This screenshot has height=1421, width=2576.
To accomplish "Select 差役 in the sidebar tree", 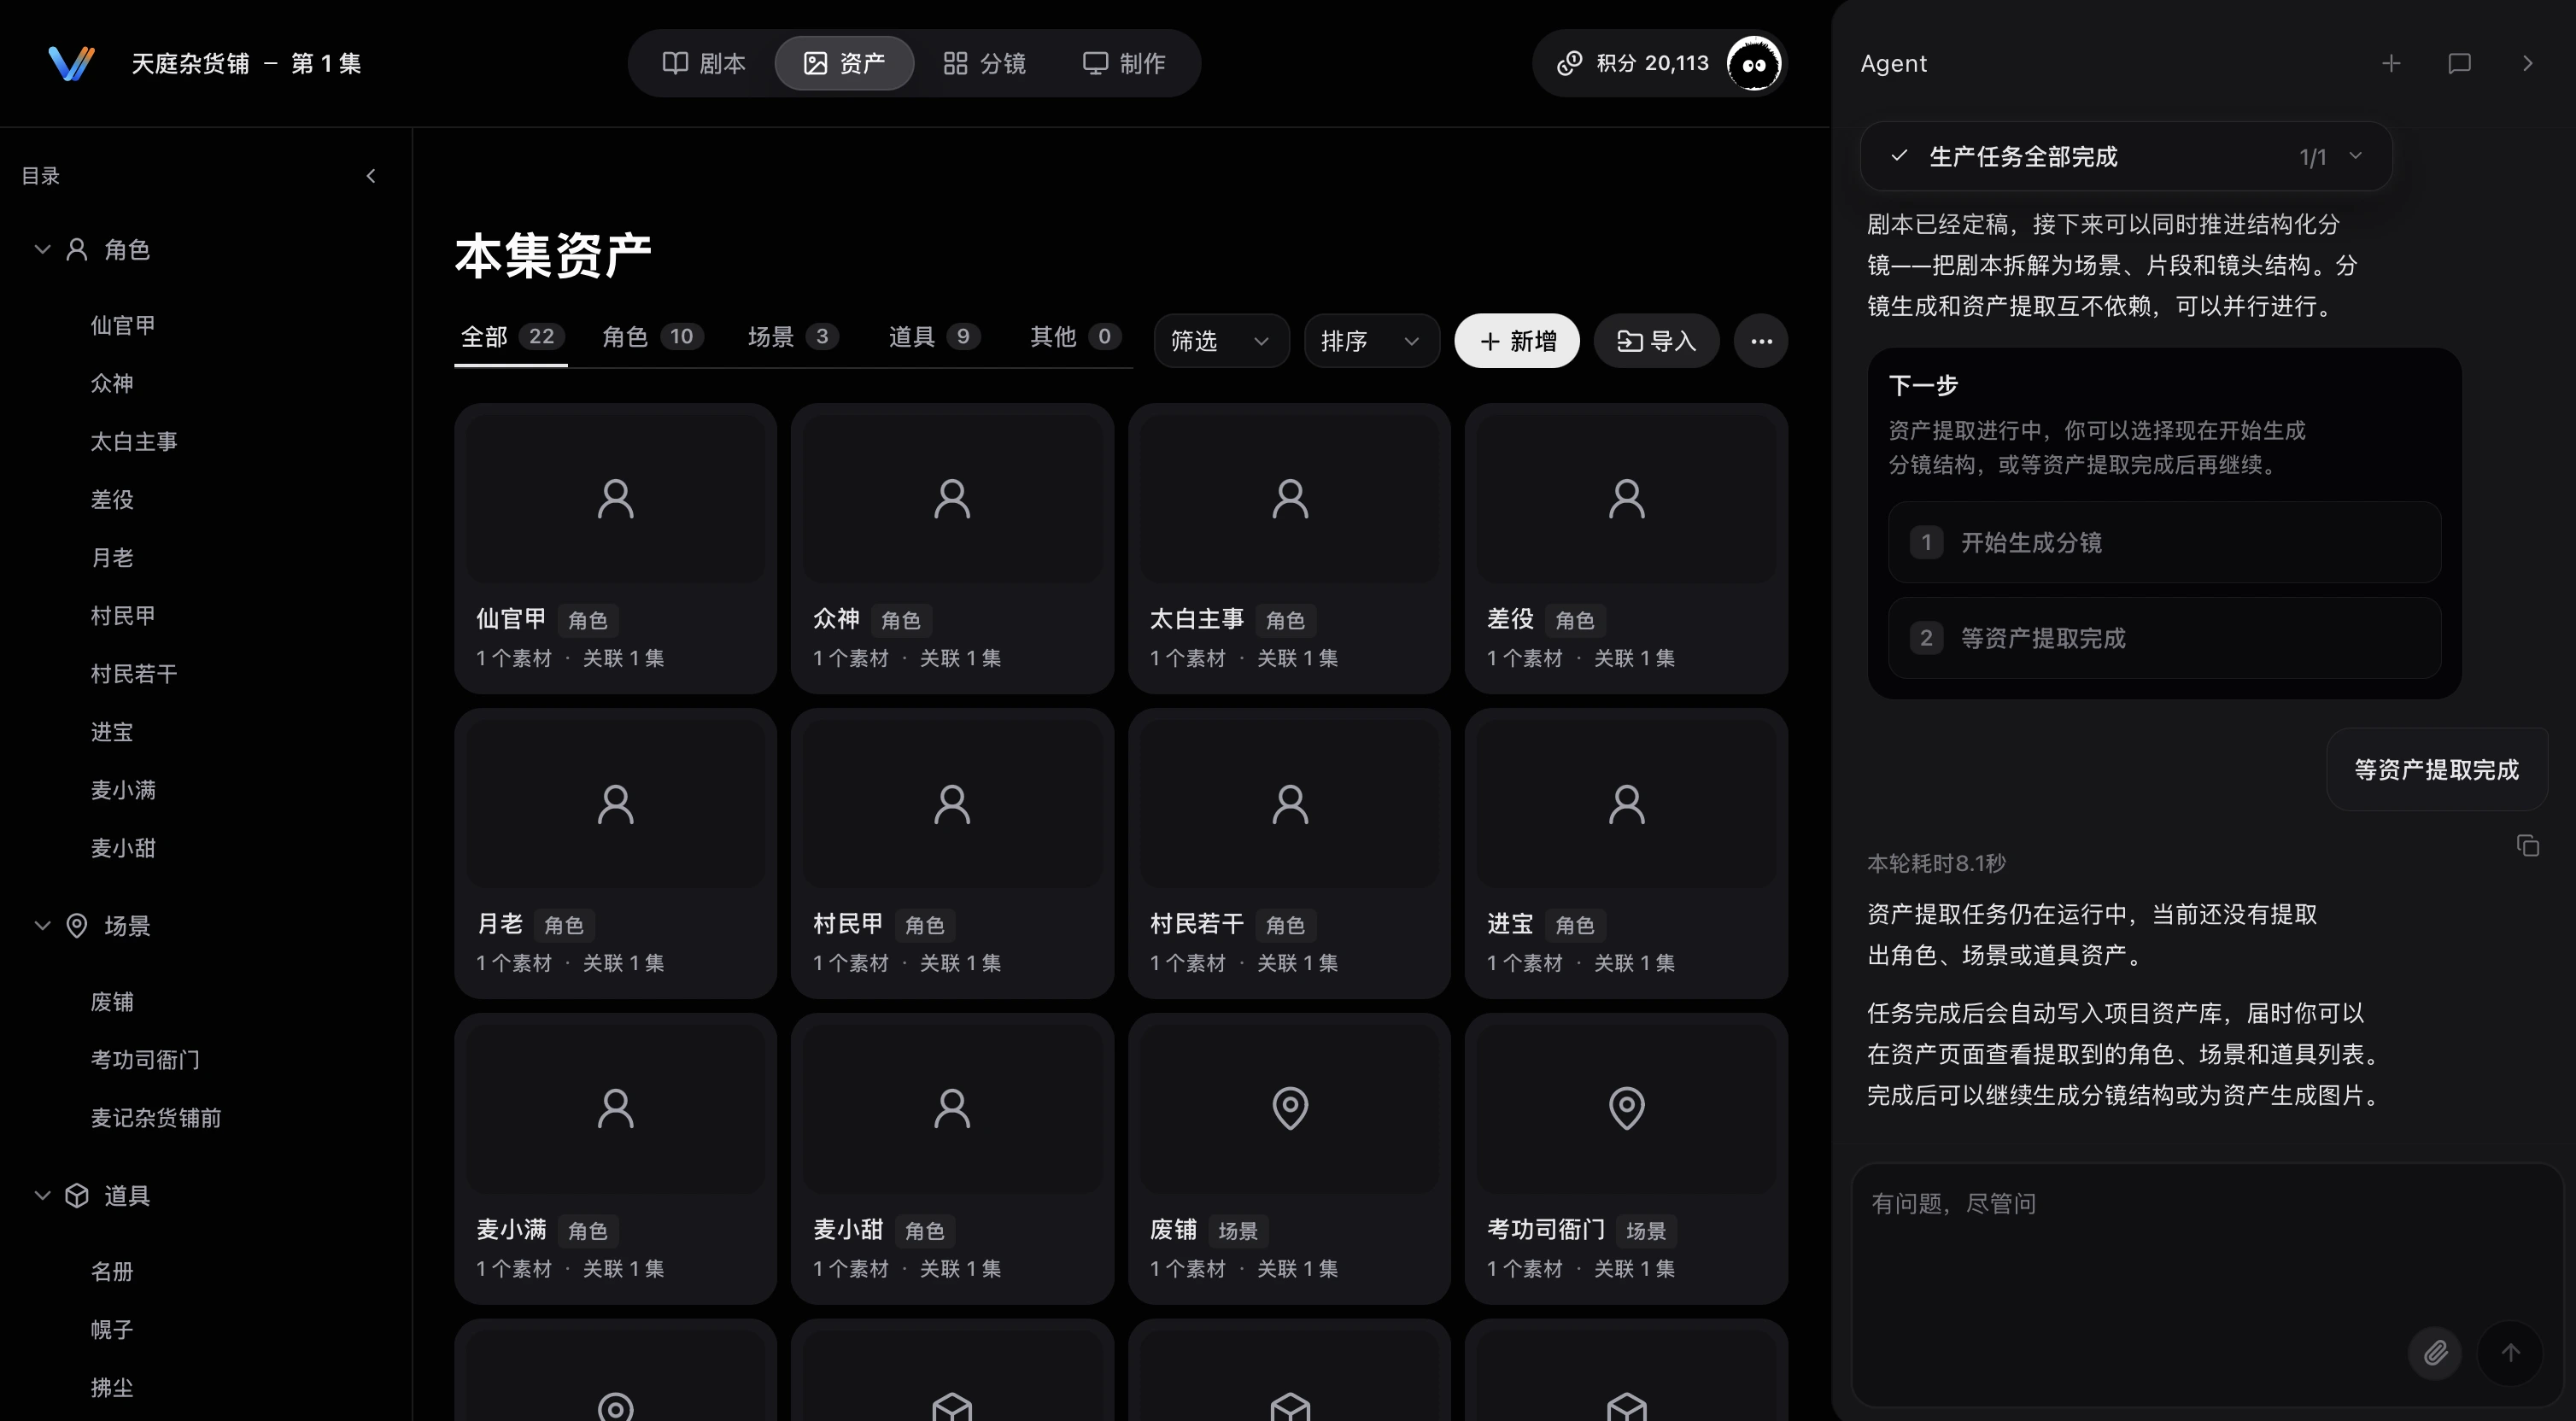I will pos(111,499).
